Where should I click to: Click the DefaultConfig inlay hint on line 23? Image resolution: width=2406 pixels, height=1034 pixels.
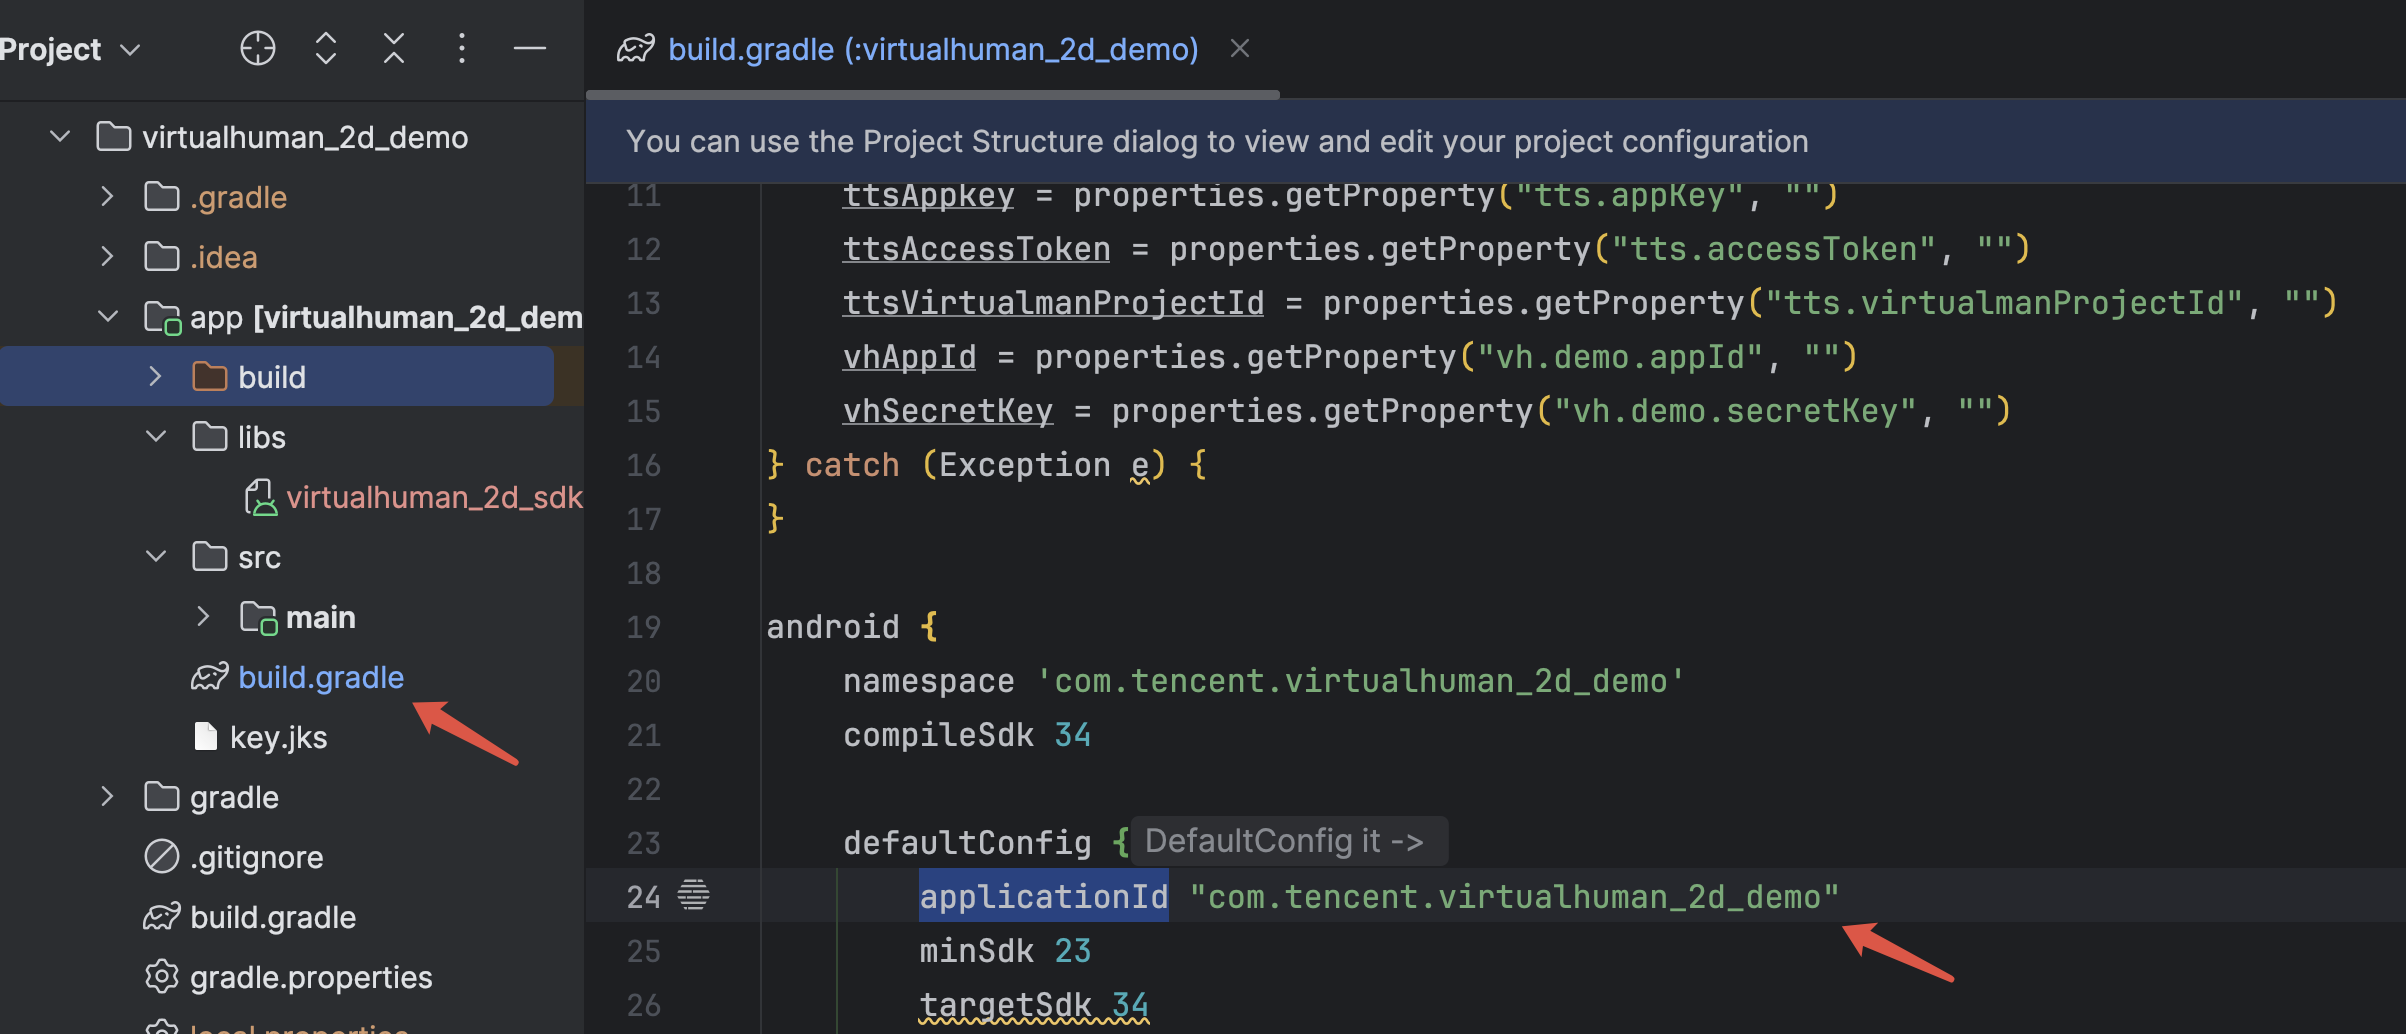tap(1283, 841)
